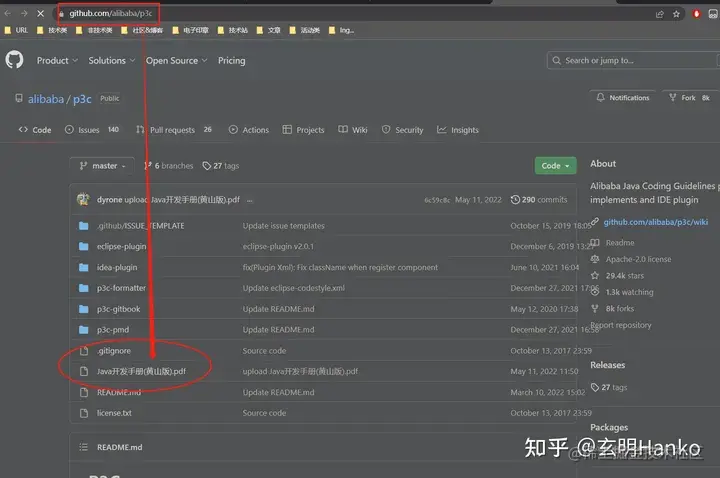Switch to the Projects tab
The image size is (720, 478).
pyautogui.click(x=304, y=130)
